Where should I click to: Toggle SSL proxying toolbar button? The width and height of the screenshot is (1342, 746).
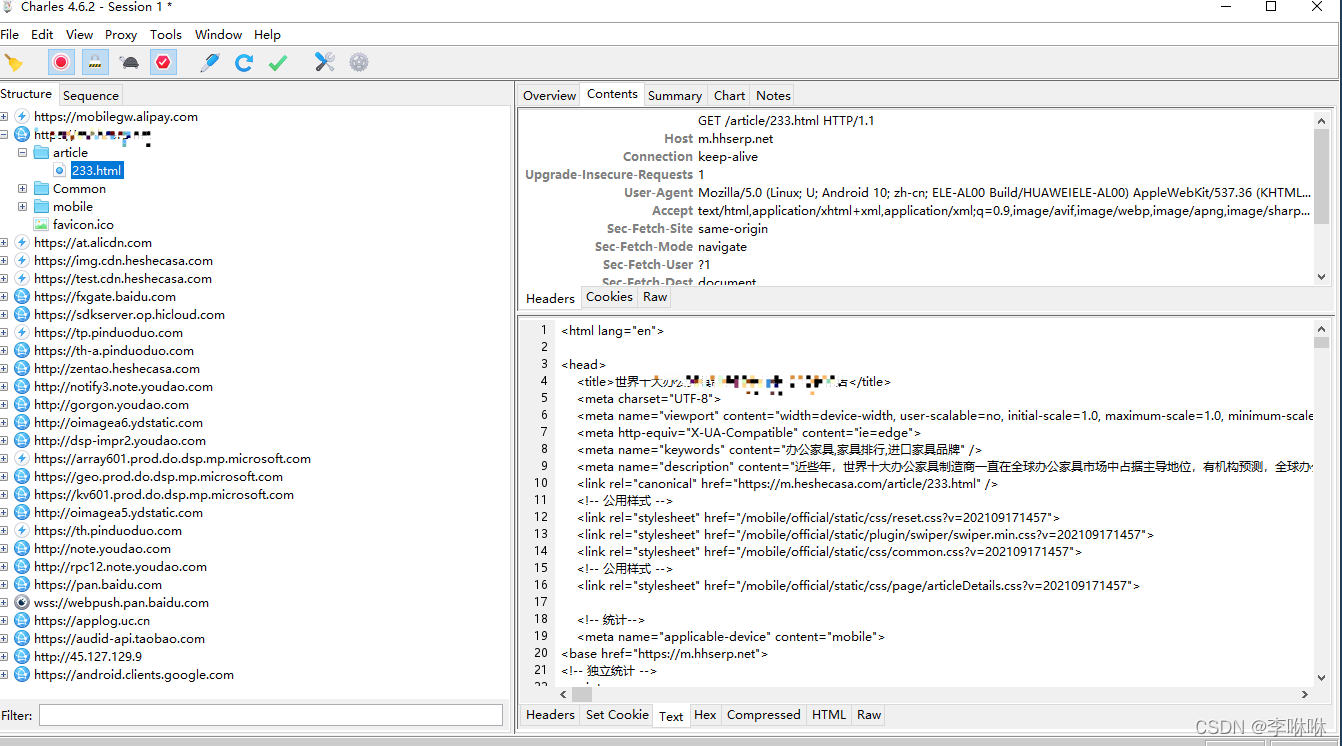pyautogui.click(x=95, y=63)
